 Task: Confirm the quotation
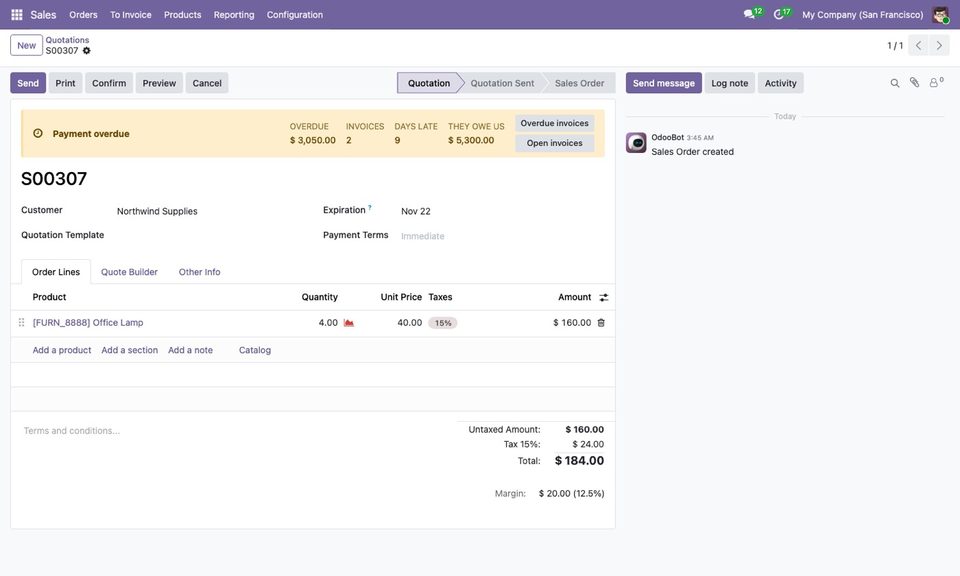[109, 83]
